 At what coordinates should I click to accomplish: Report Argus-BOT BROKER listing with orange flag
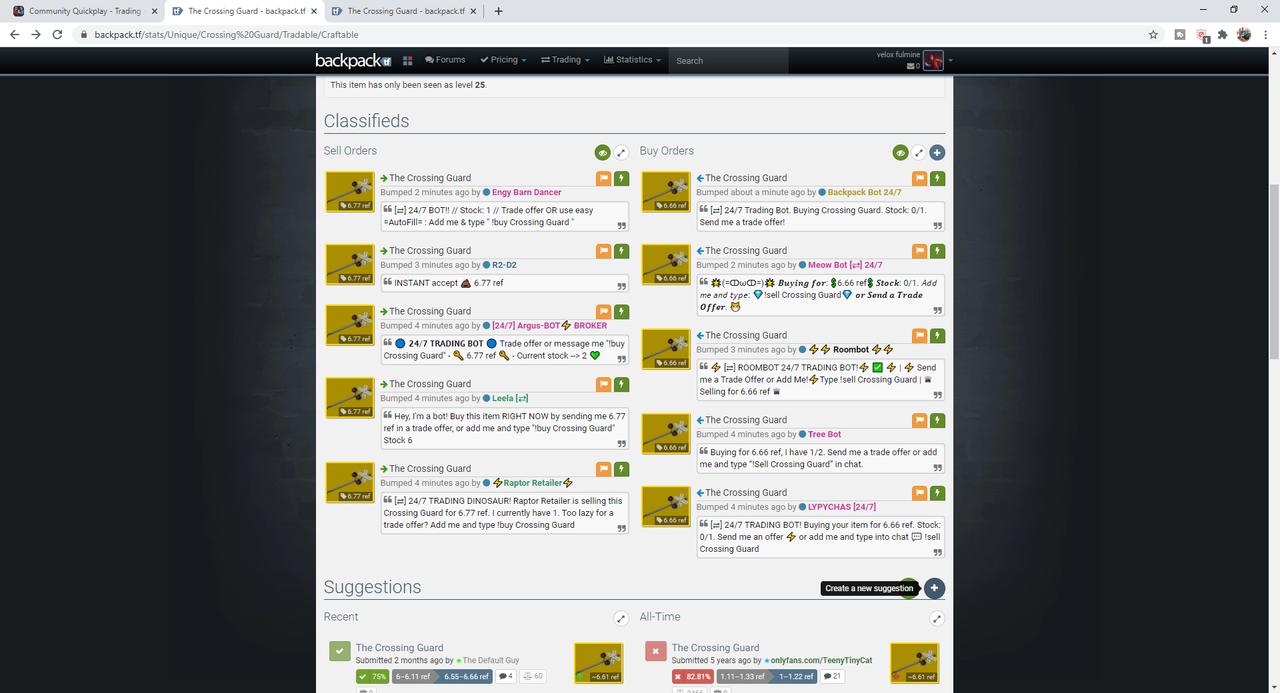pos(604,312)
